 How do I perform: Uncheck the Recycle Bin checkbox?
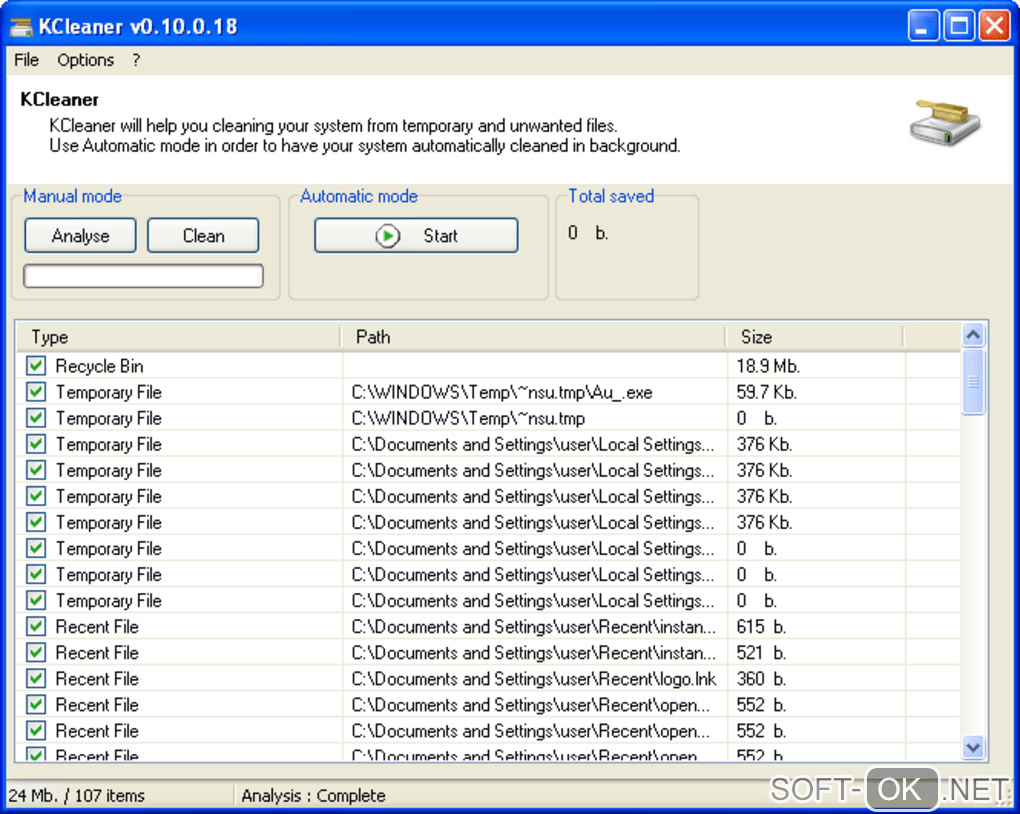click(36, 366)
